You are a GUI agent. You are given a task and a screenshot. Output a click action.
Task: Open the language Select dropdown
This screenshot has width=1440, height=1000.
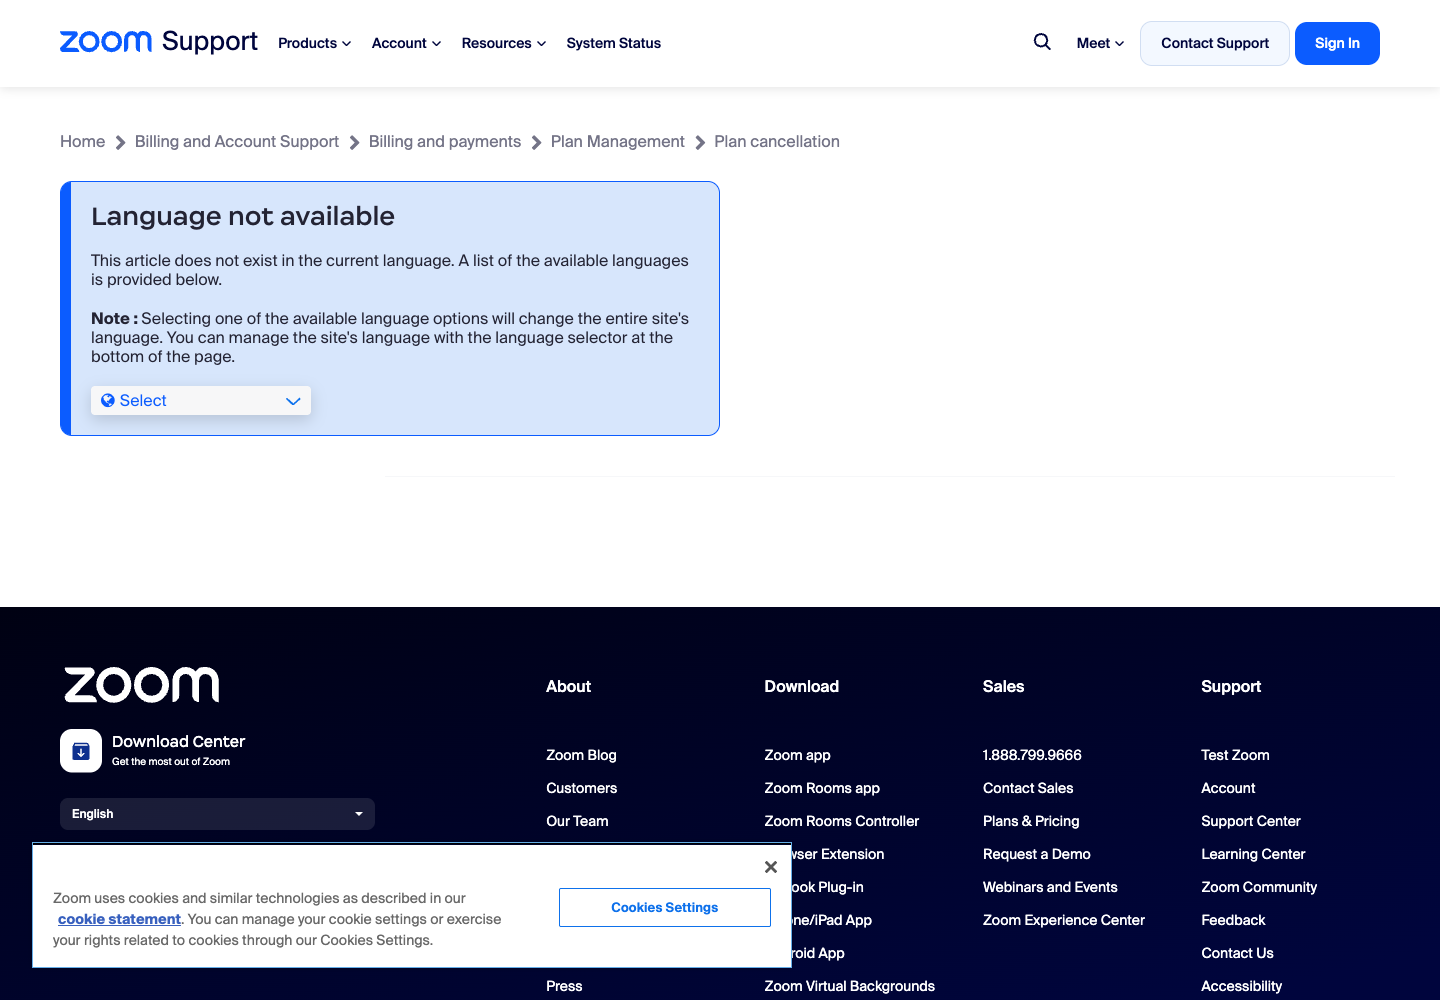point(201,401)
